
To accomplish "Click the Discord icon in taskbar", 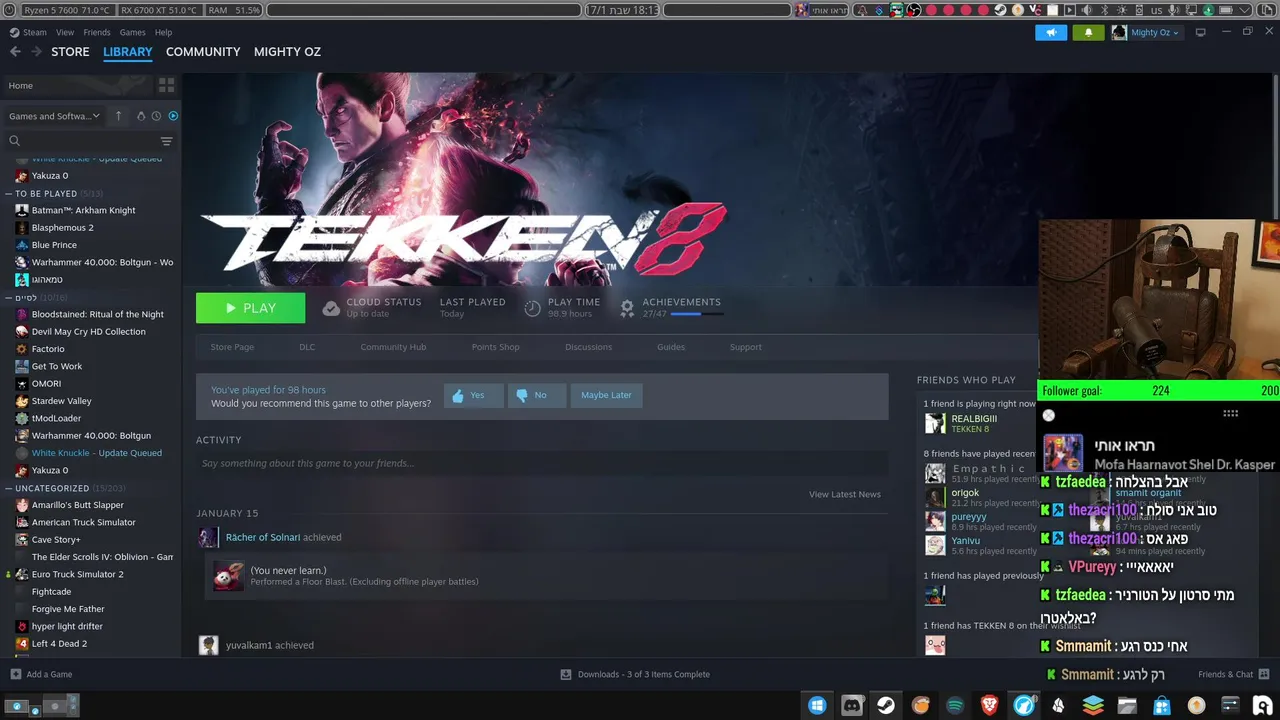I will tap(851, 705).
